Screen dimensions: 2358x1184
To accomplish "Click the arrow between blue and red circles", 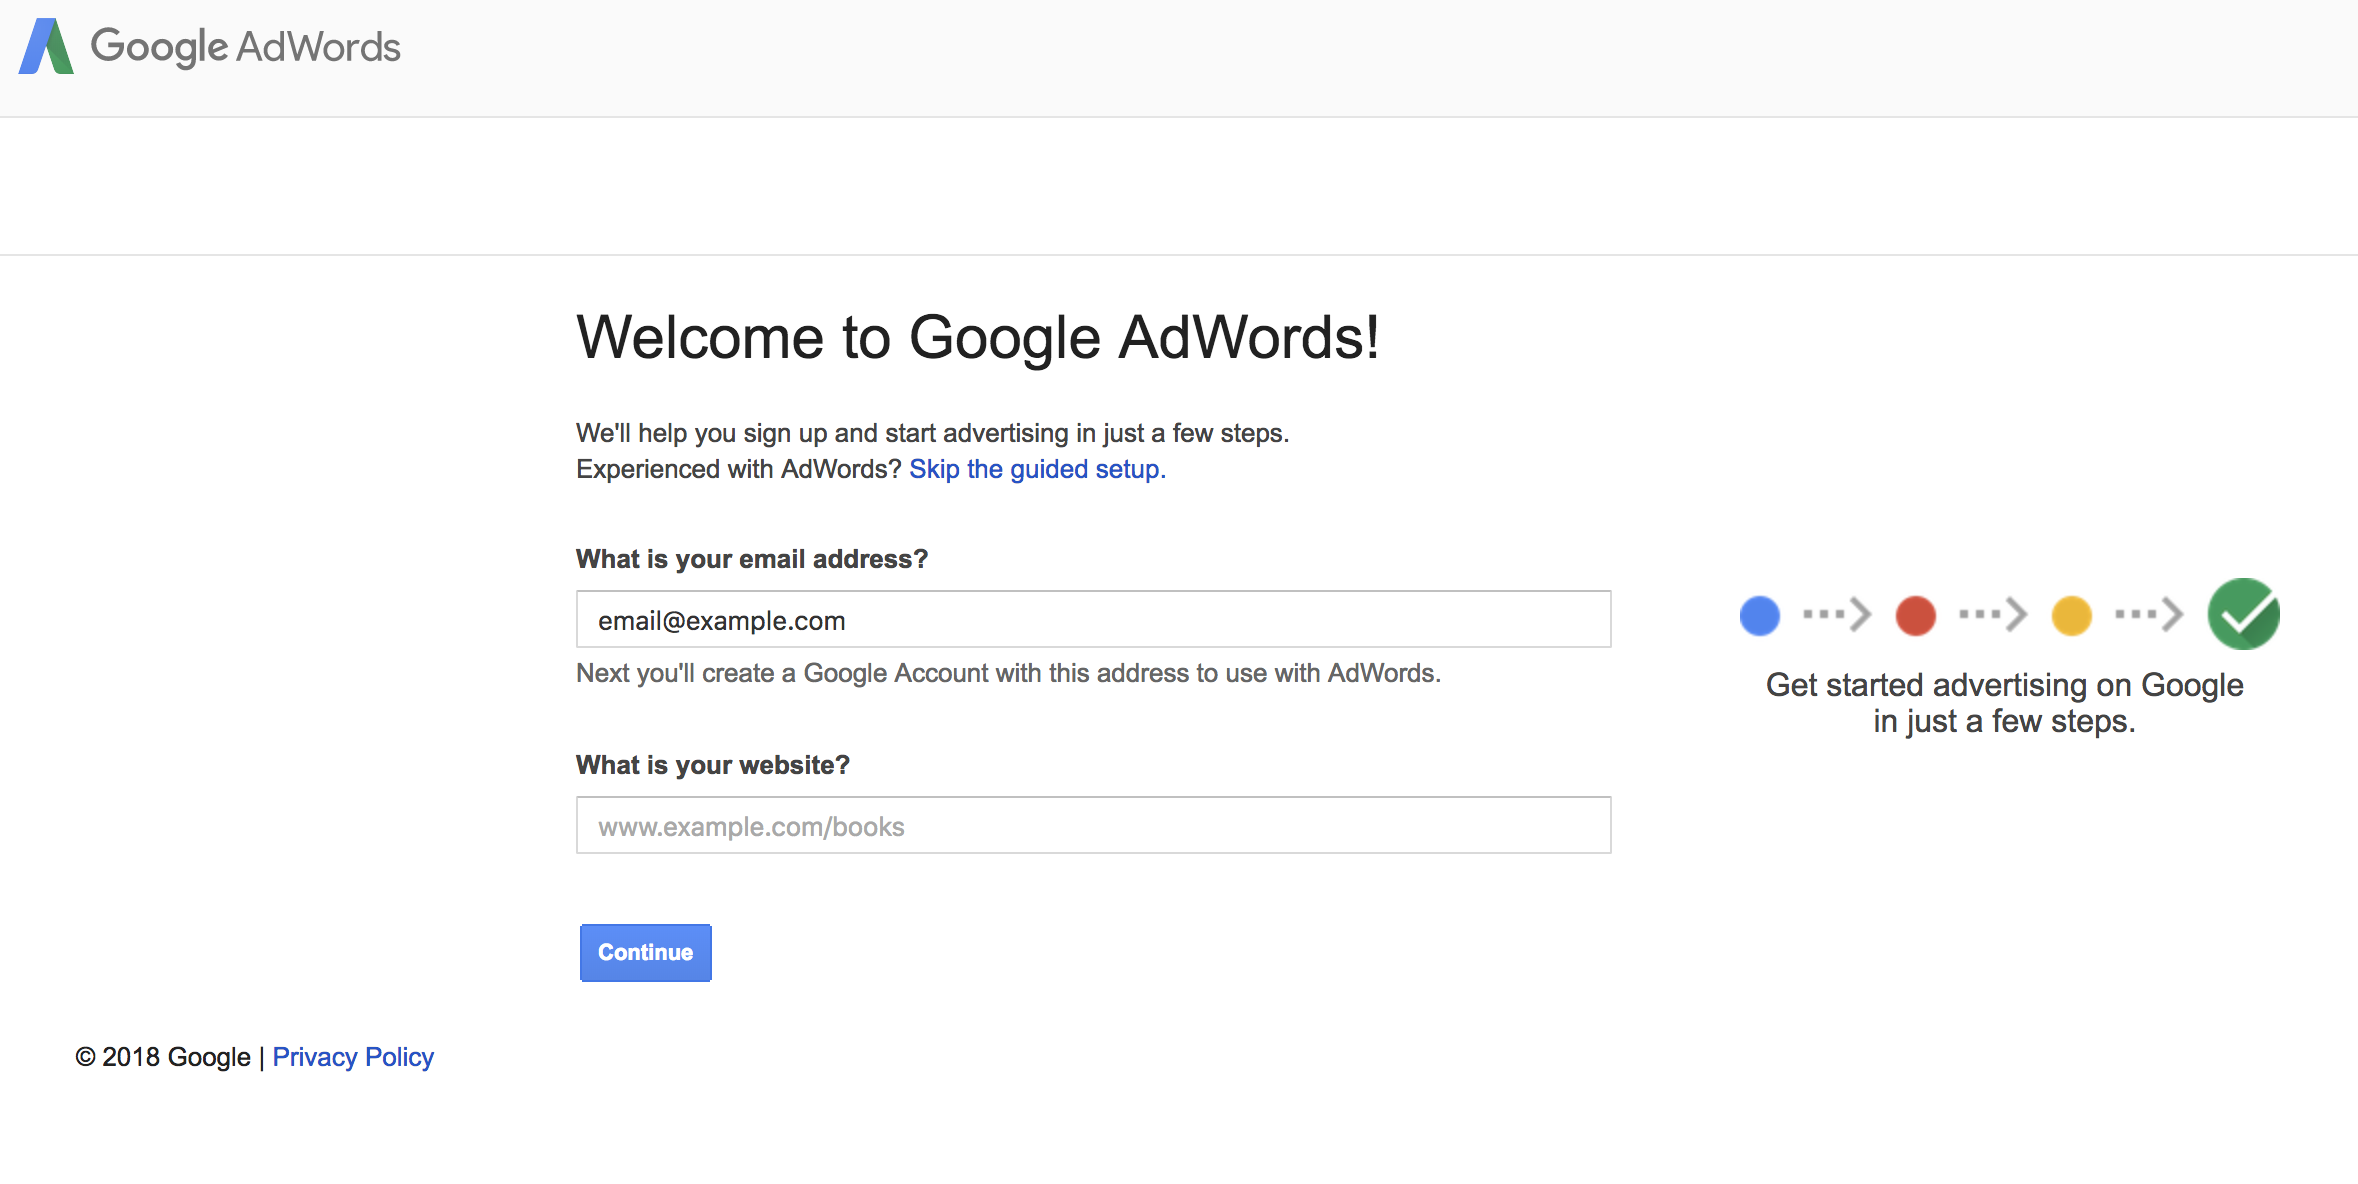I will [x=1837, y=614].
